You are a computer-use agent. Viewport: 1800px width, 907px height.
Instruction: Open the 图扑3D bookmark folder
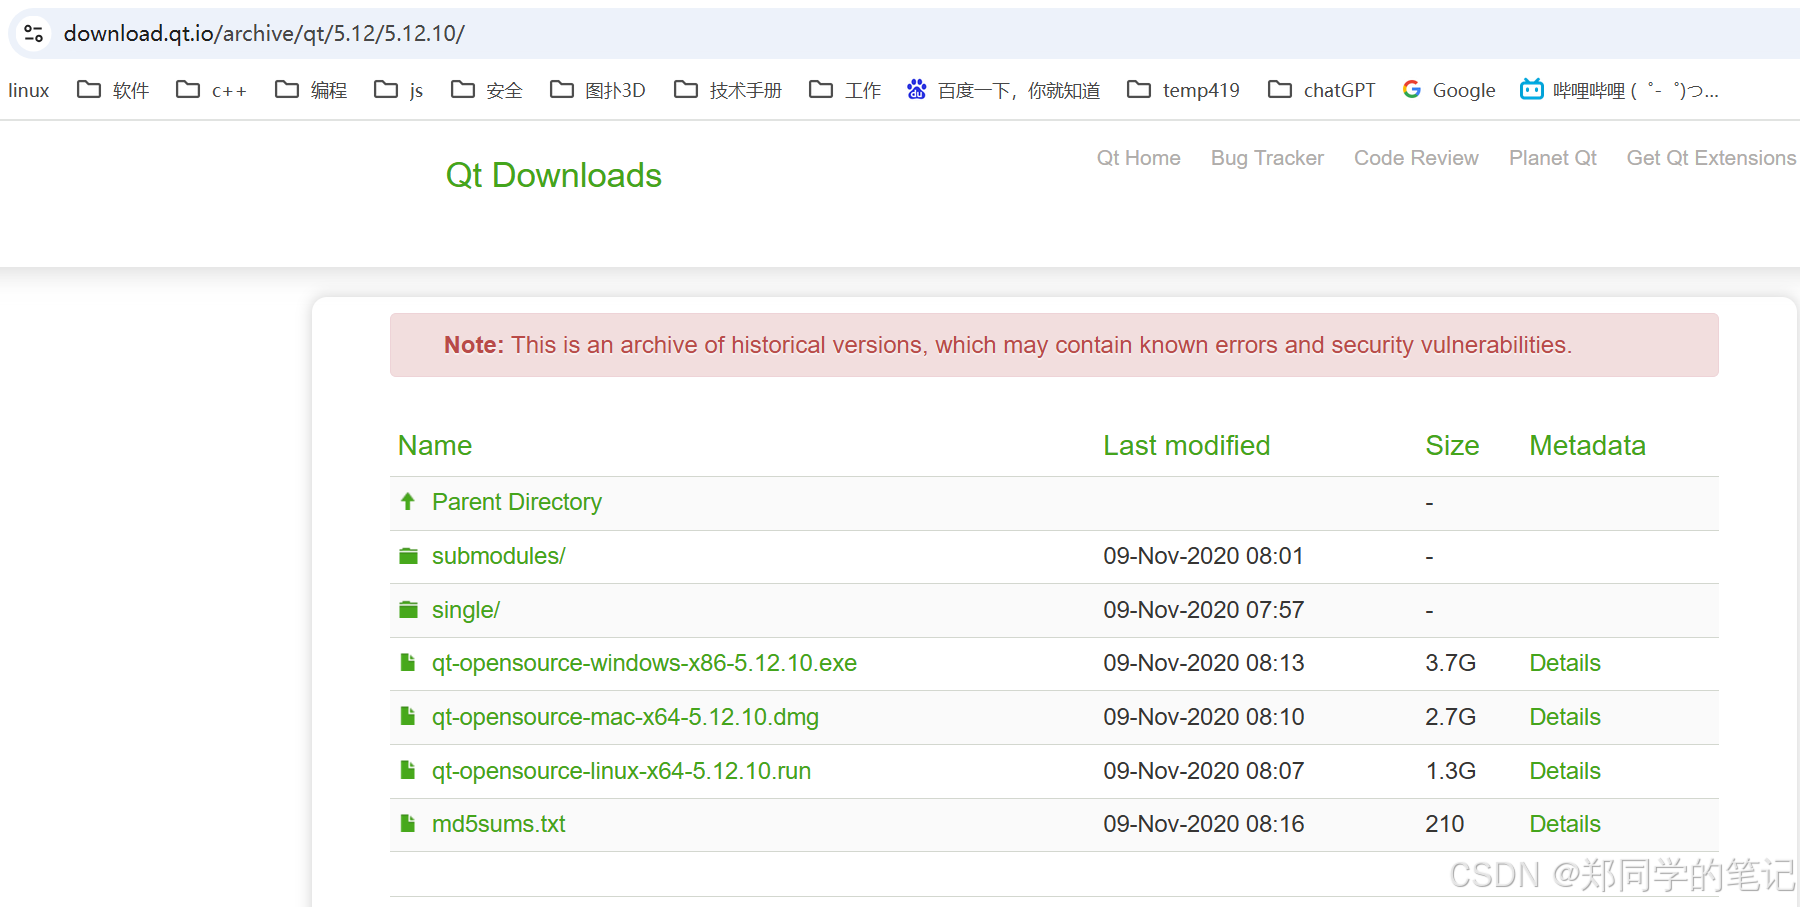click(598, 90)
